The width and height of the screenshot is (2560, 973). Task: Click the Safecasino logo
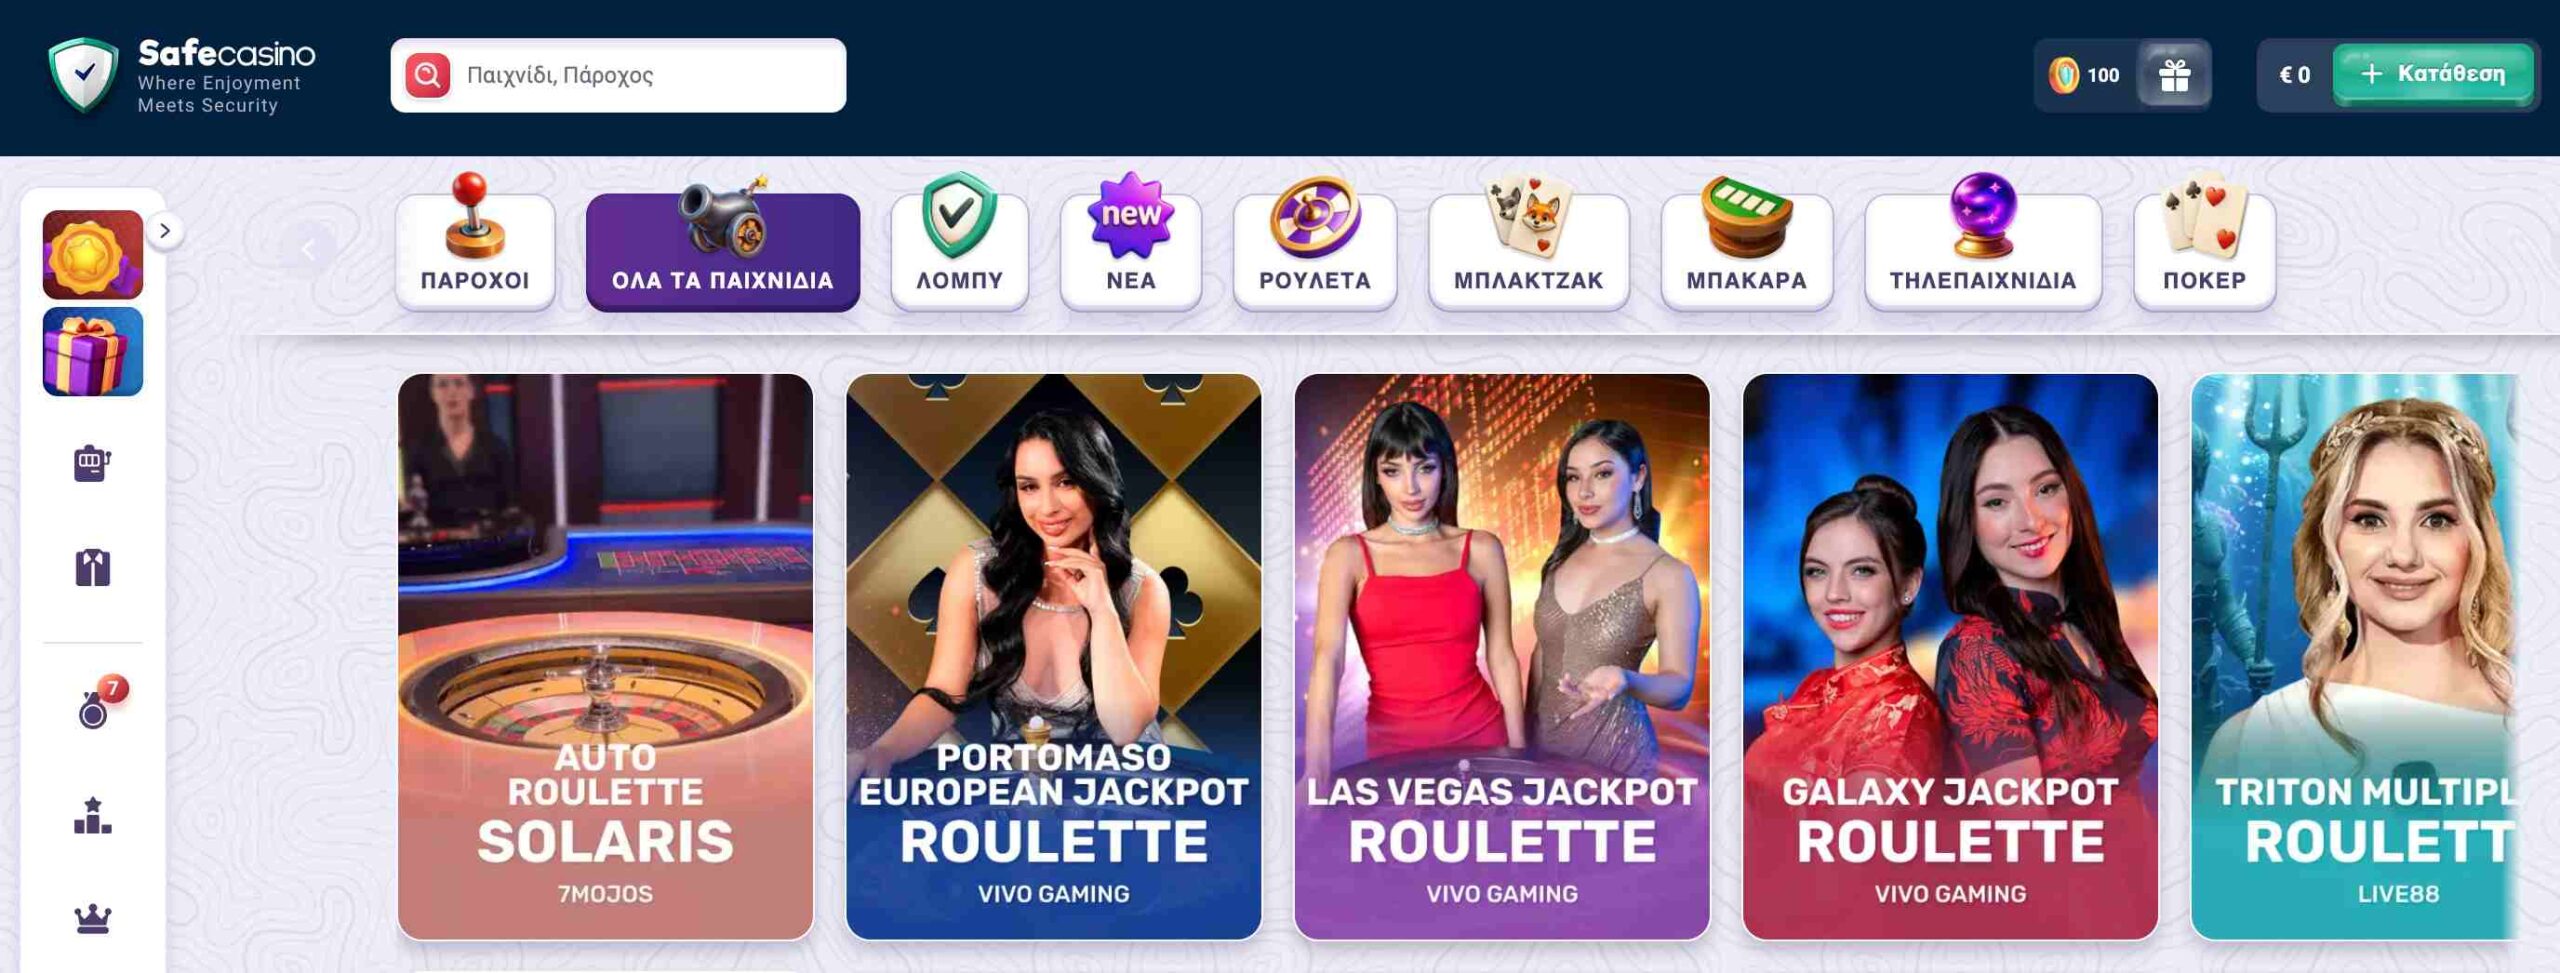[182, 76]
